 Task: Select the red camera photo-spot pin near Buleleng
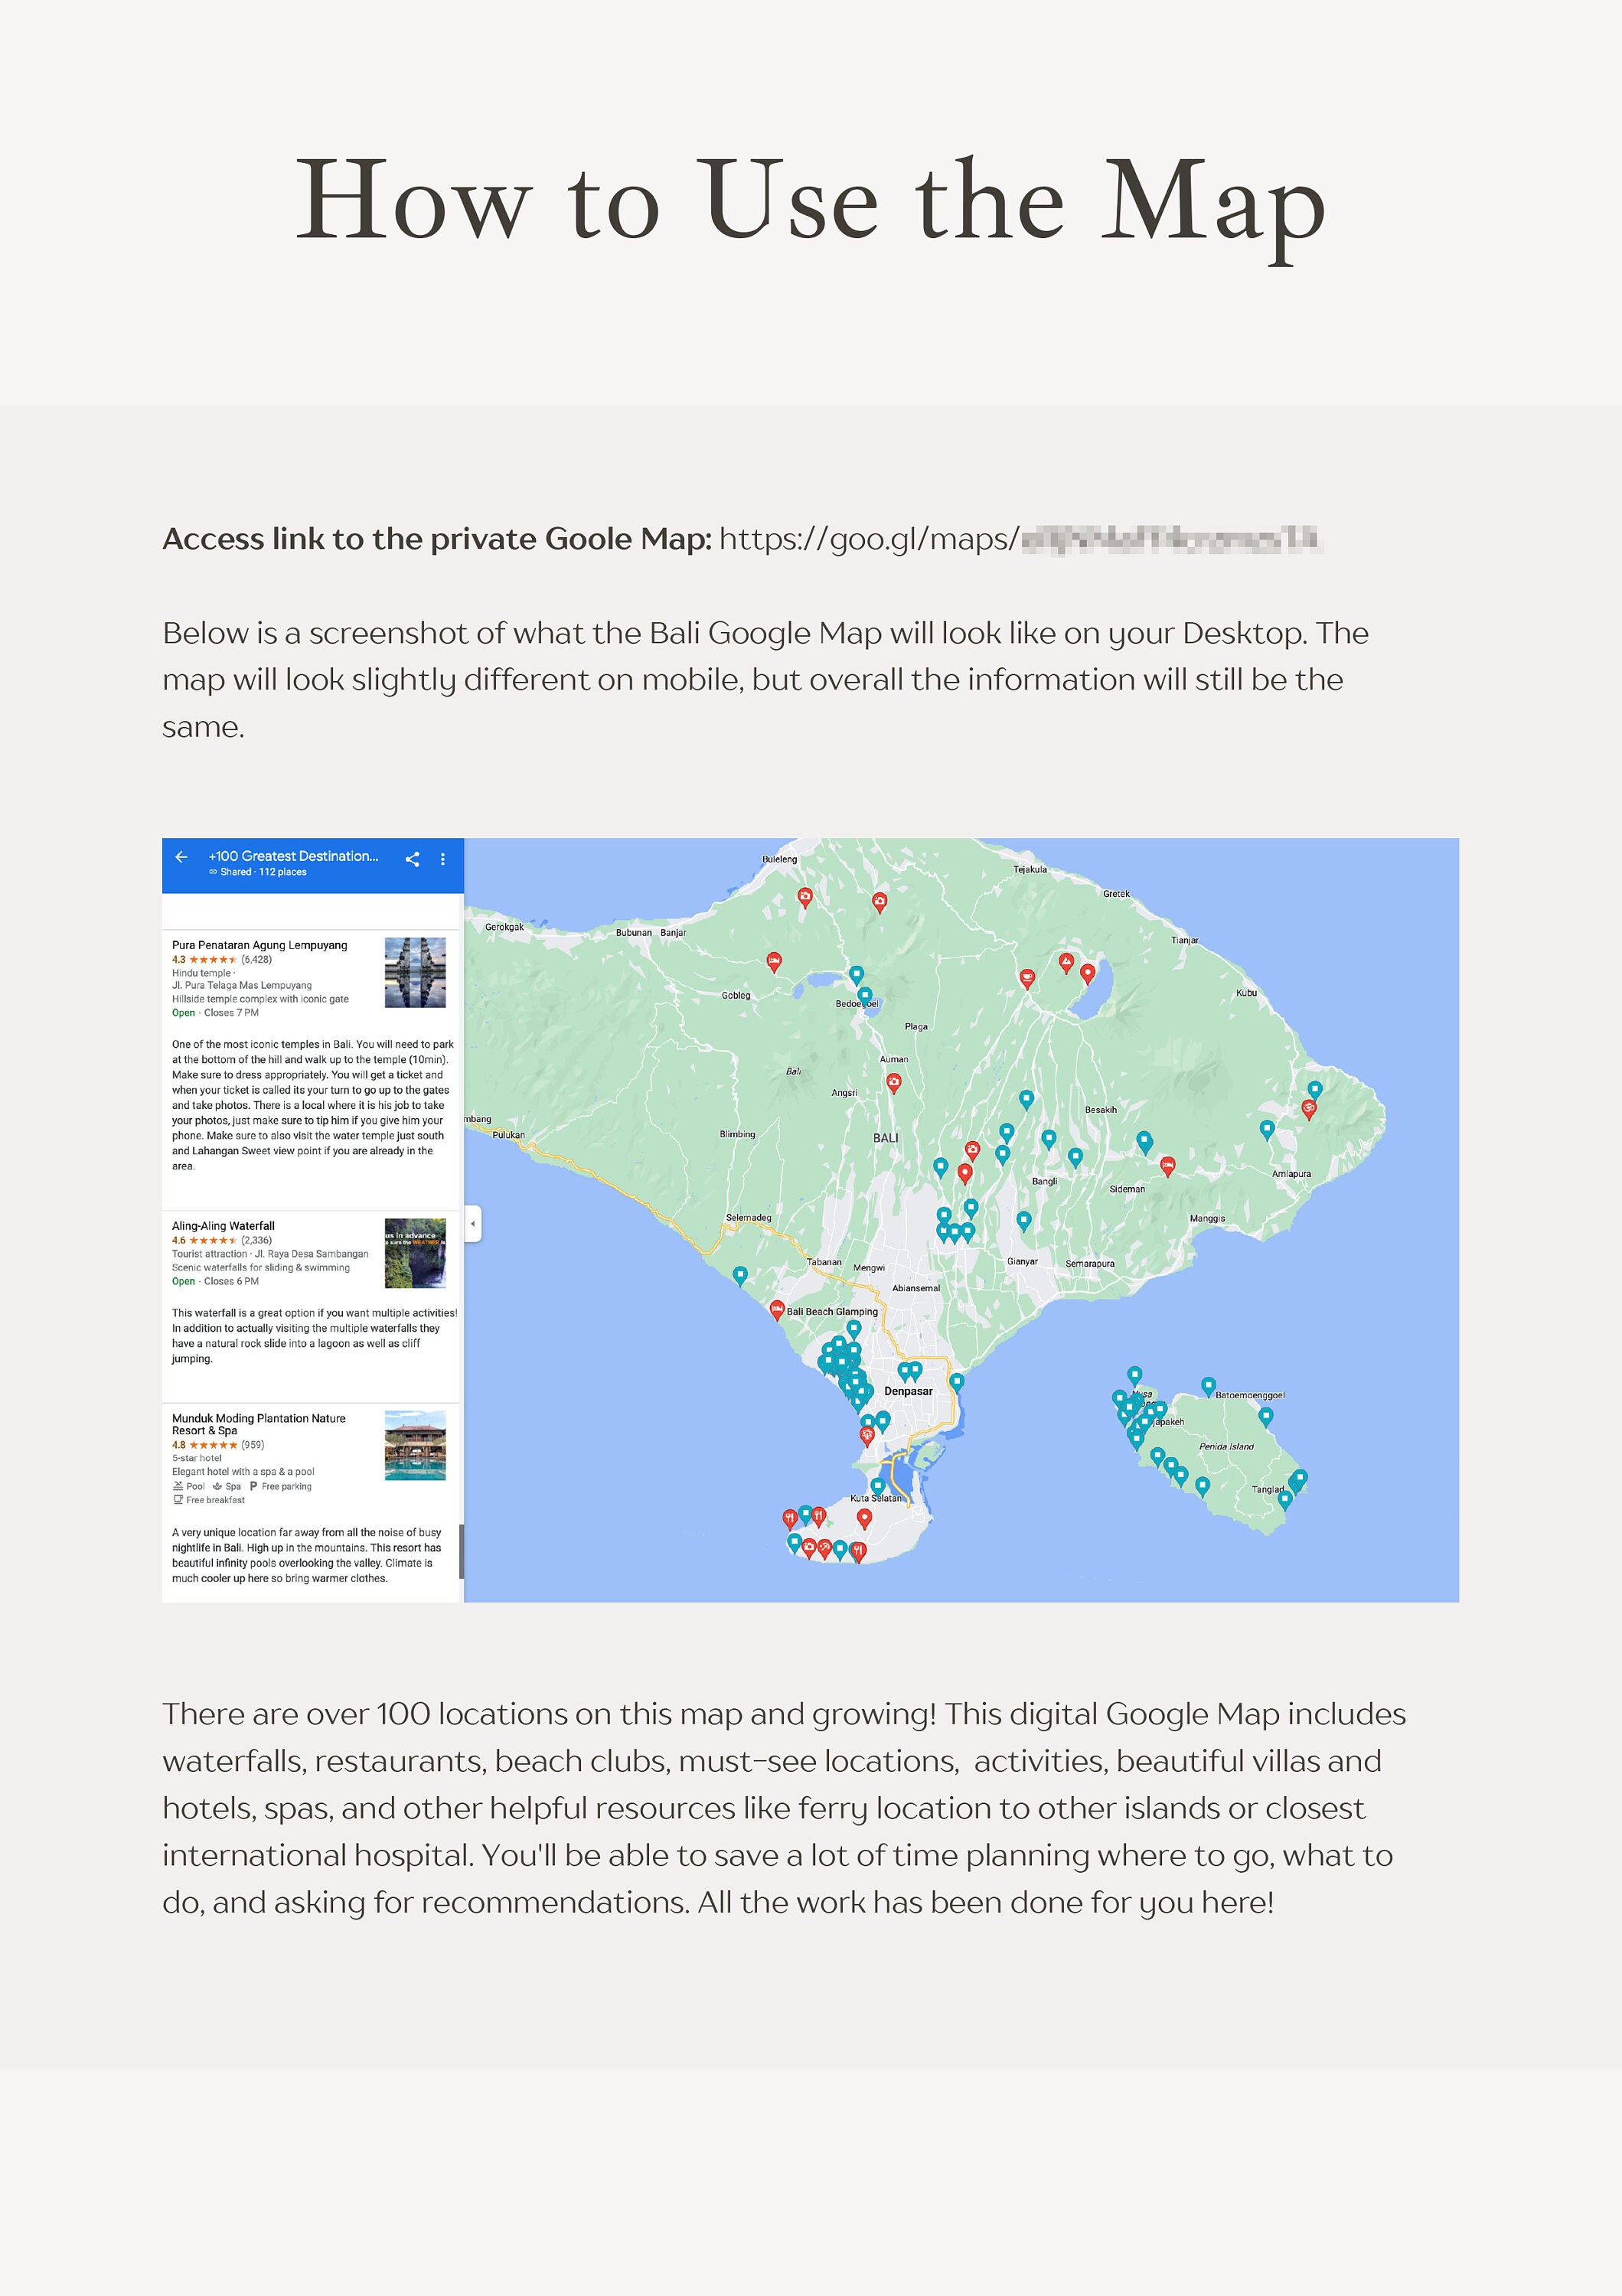(x=805, y=897)
